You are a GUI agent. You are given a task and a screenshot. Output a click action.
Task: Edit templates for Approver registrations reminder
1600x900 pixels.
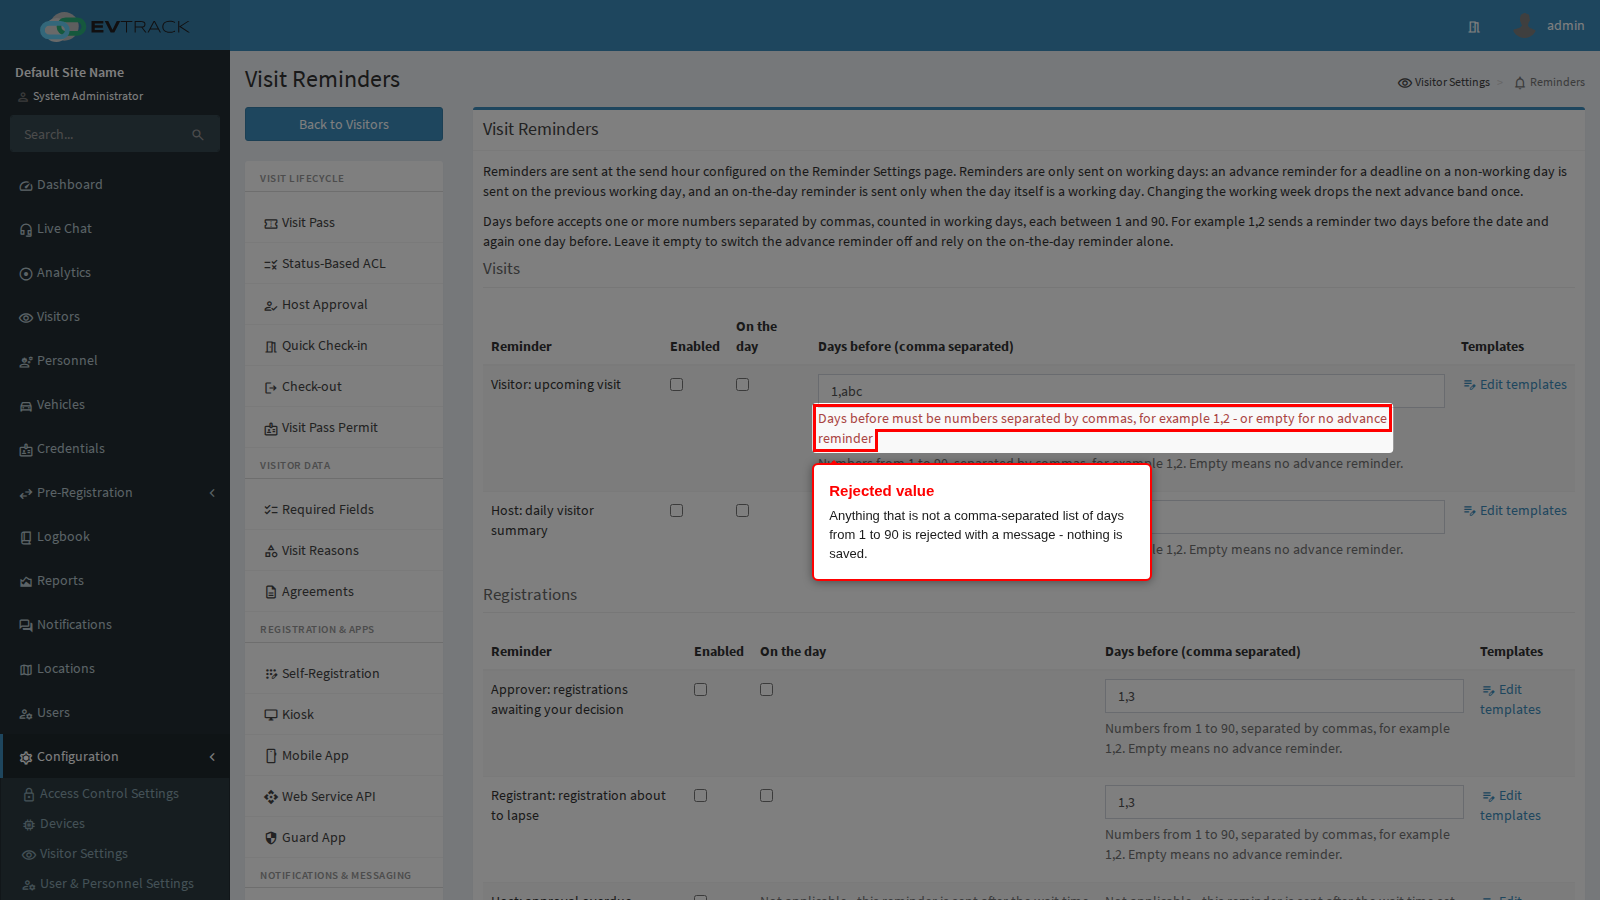1511,700
